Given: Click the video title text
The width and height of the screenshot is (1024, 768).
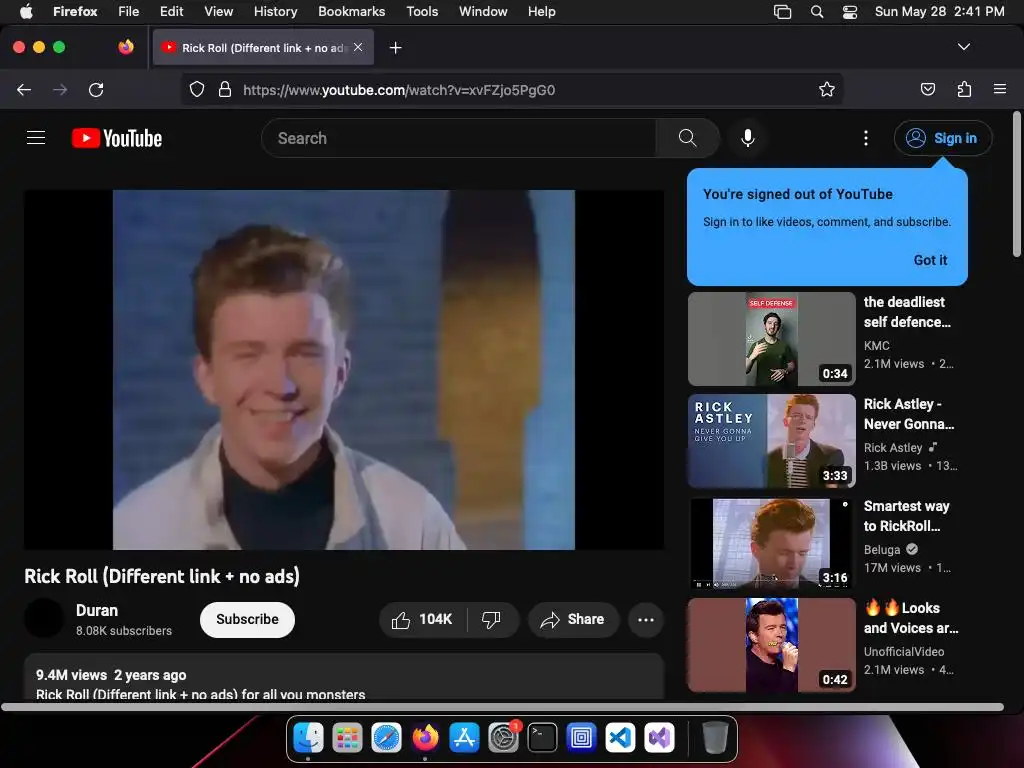Looking at the screenshot, I should pos(162,576).
